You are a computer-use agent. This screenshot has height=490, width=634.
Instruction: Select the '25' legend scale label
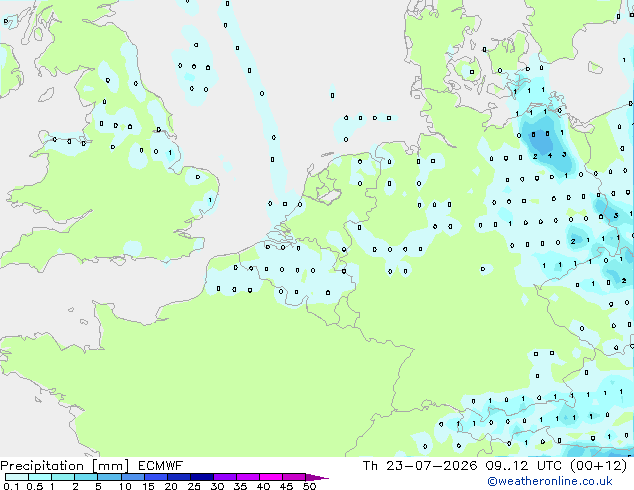point(194,486)
